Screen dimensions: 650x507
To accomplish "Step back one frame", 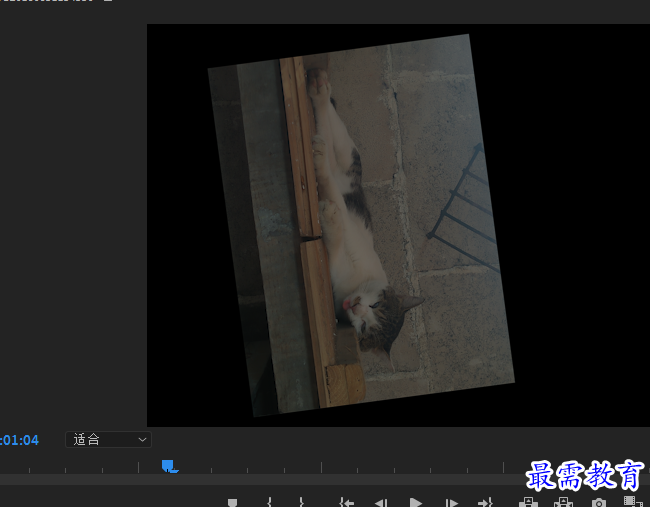I will [381, 502].
